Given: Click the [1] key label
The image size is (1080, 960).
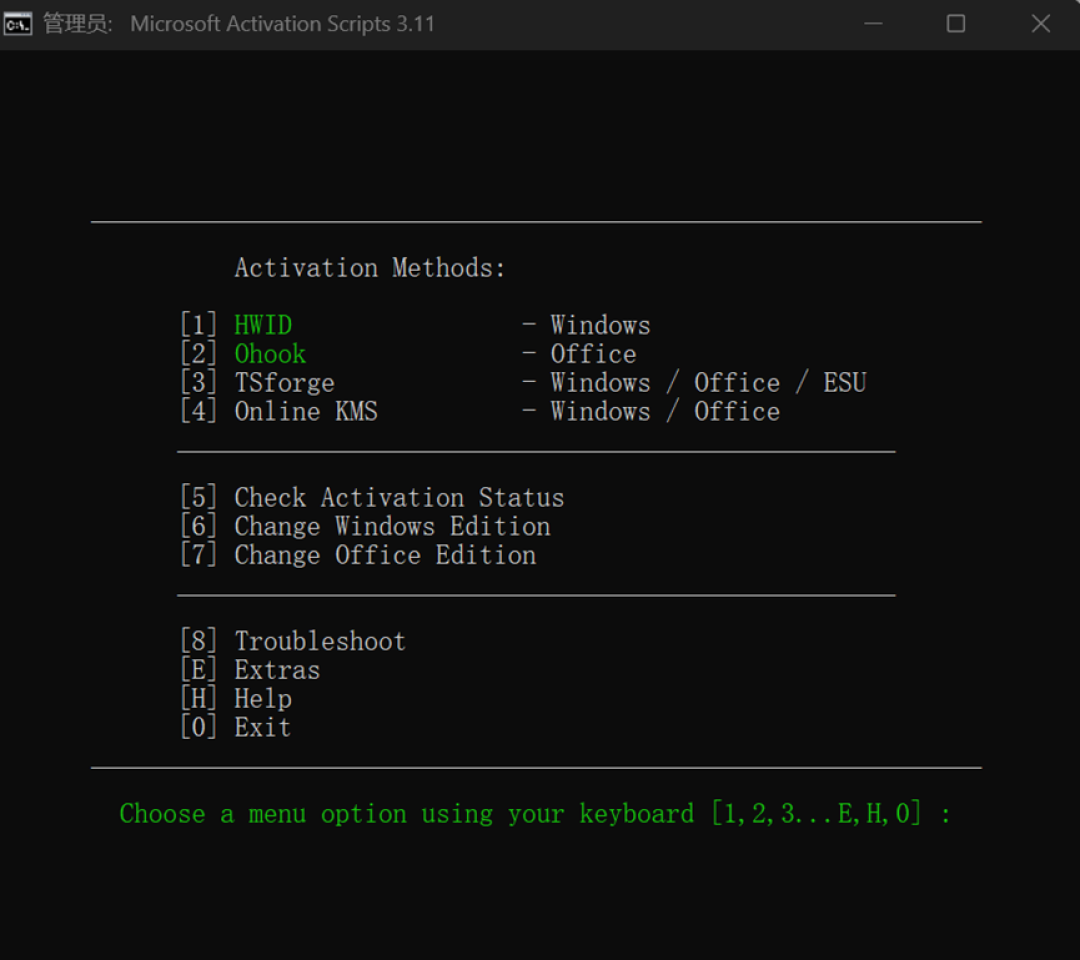Looking at the screenshot, I should [198, 325].
